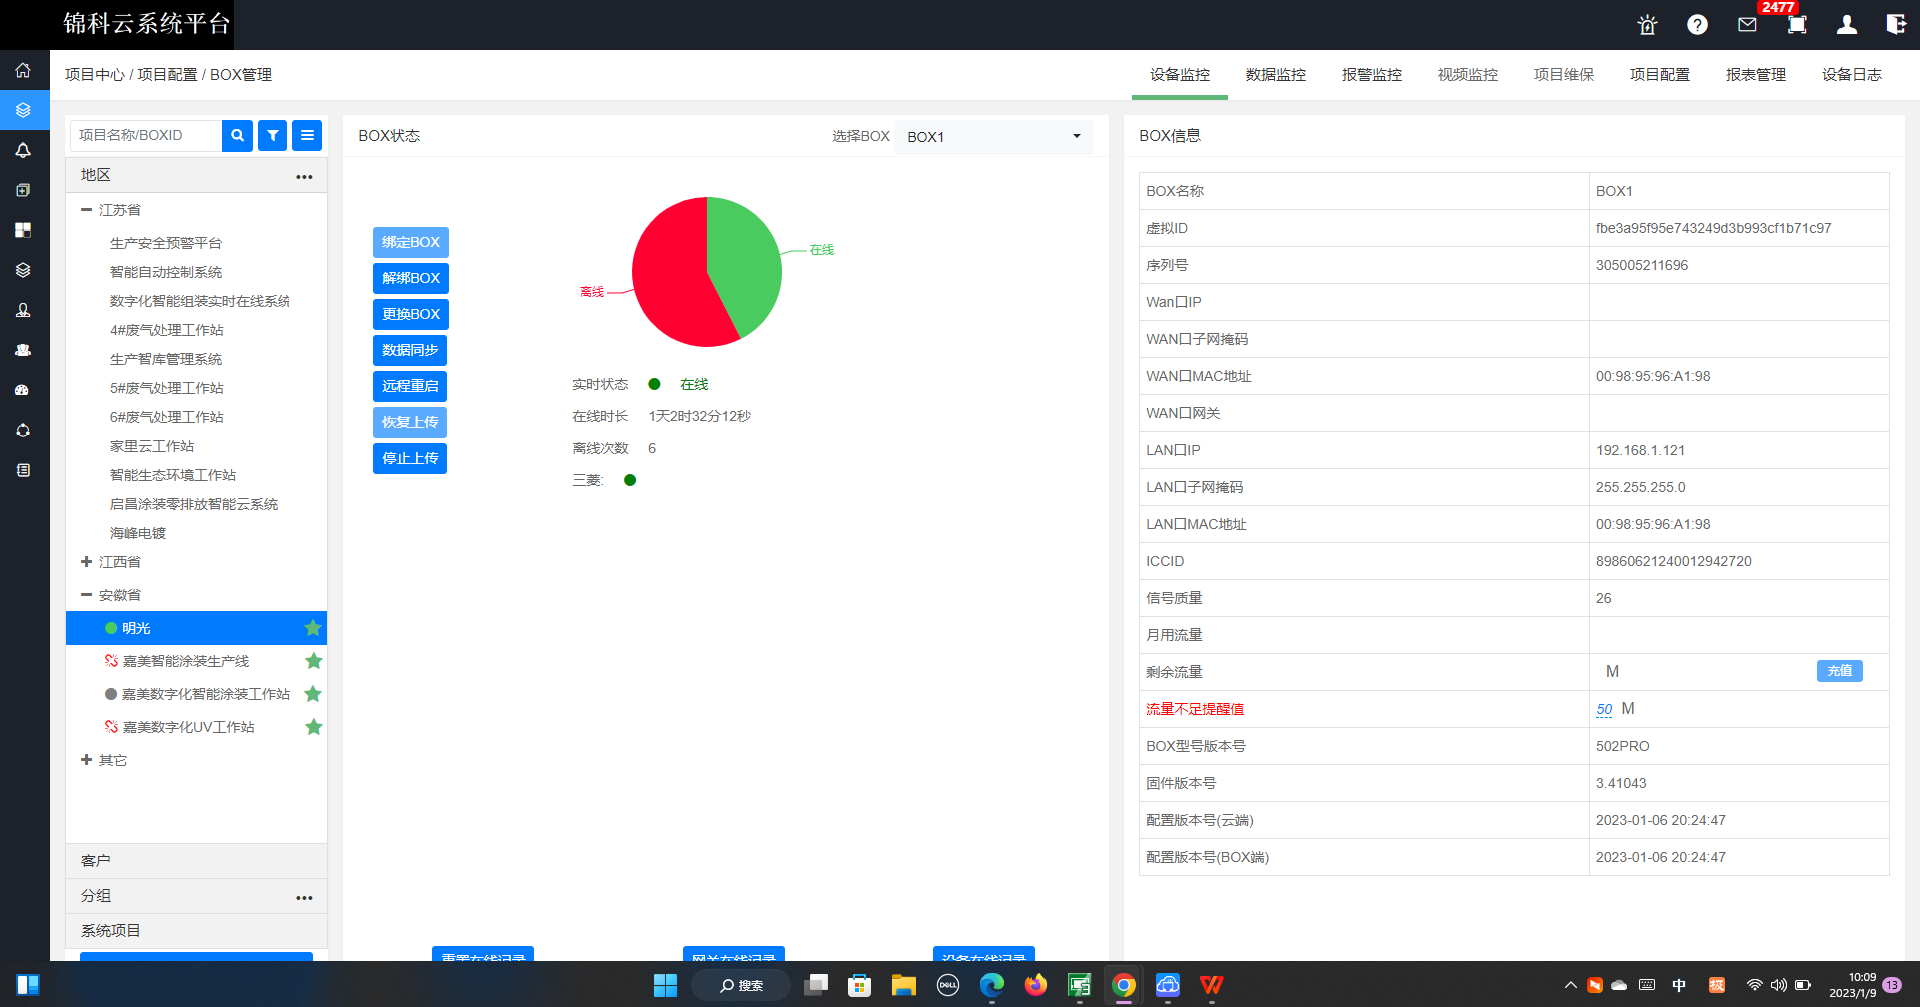Screen dimensions: 1920x1007
Task: Click the 项目名称/BOXID search field
Action: pyautogui.click(x=146, y=135)
